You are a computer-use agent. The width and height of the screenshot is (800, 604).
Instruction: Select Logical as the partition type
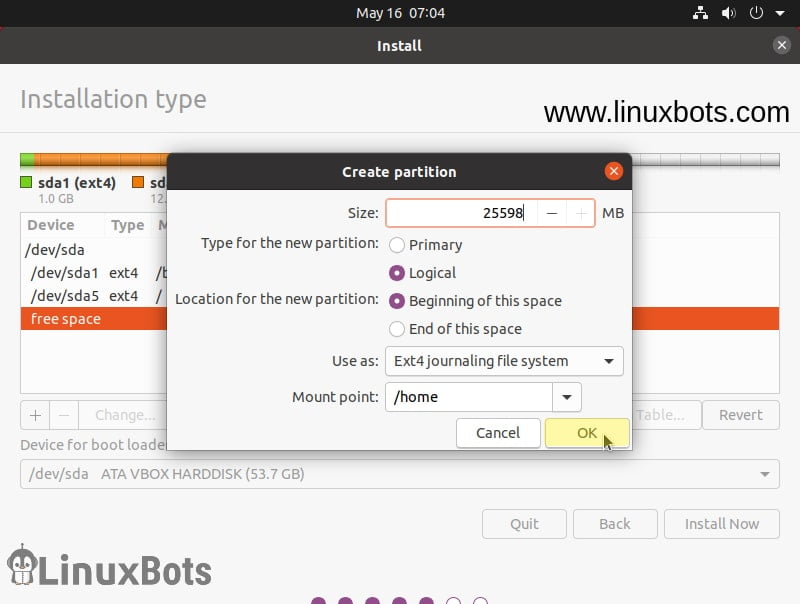399,272
